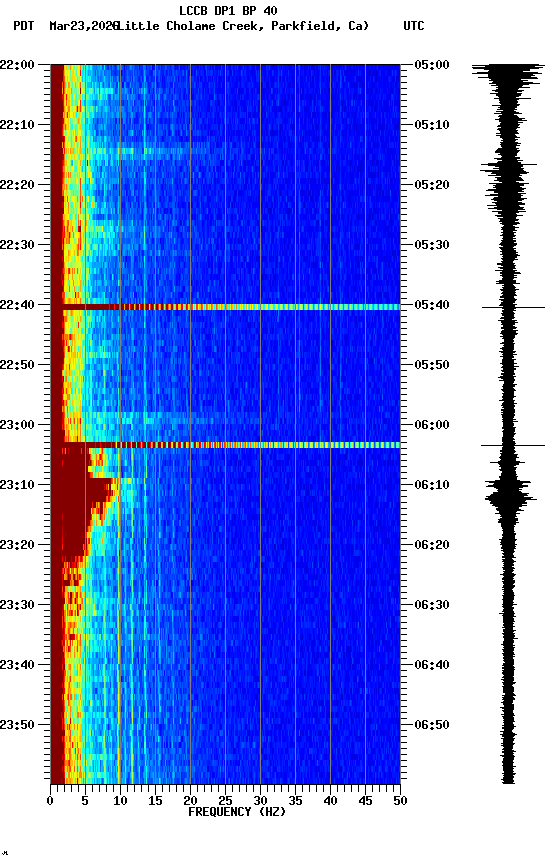Click the station title 'LCCB DP1 BP 40'
The width and height of the screenshot is (552, 864).
coord(228,10)
